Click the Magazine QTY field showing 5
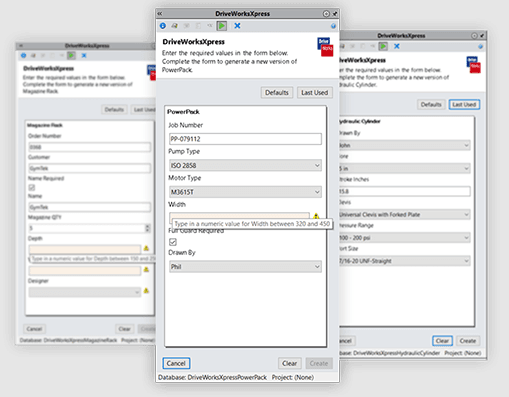The height and width of the screenshot is (397, 509). (x=90, y=228)
